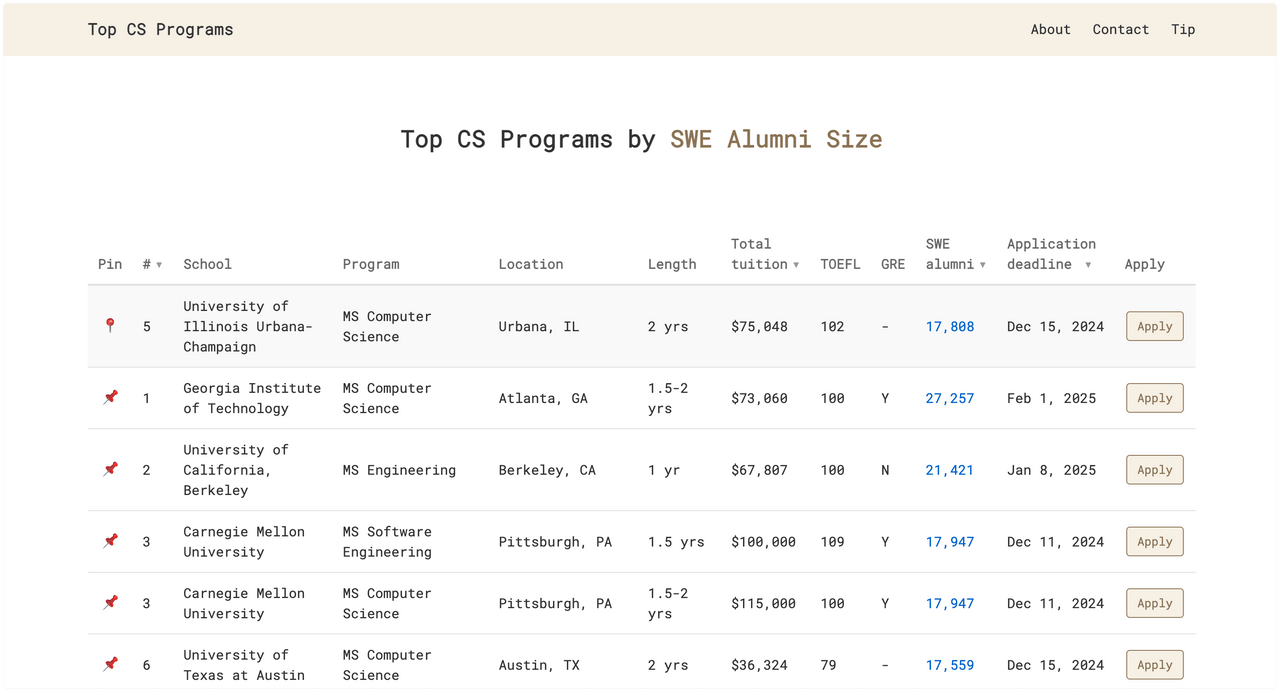Unpin University of Illinois Urbana-Champaign row

click(x=110, y=326)
